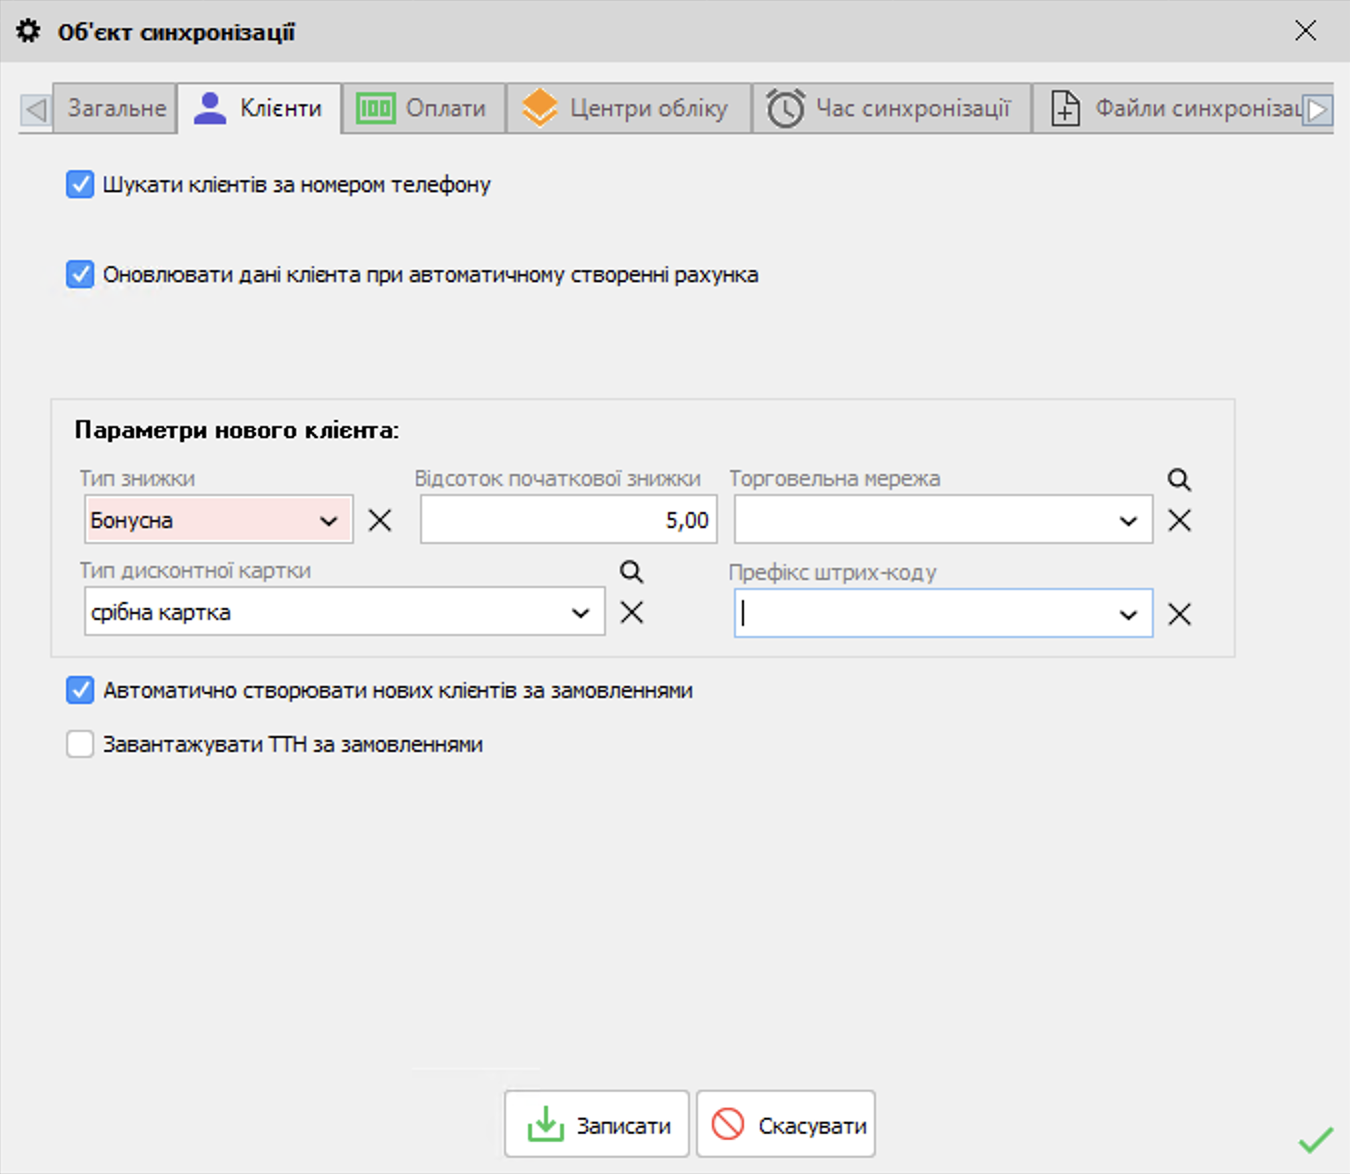Viewport: 1350px width, 1174px height.
Task: Close the Об'єкт синхронізації dialog
Action: [1305, 31]
